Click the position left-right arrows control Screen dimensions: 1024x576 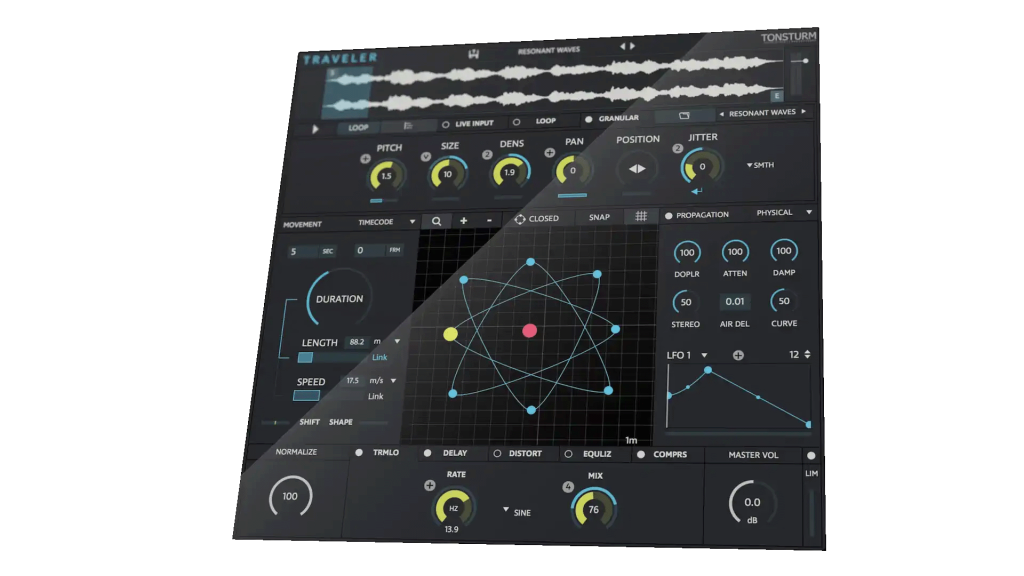[x=636, y=169]
